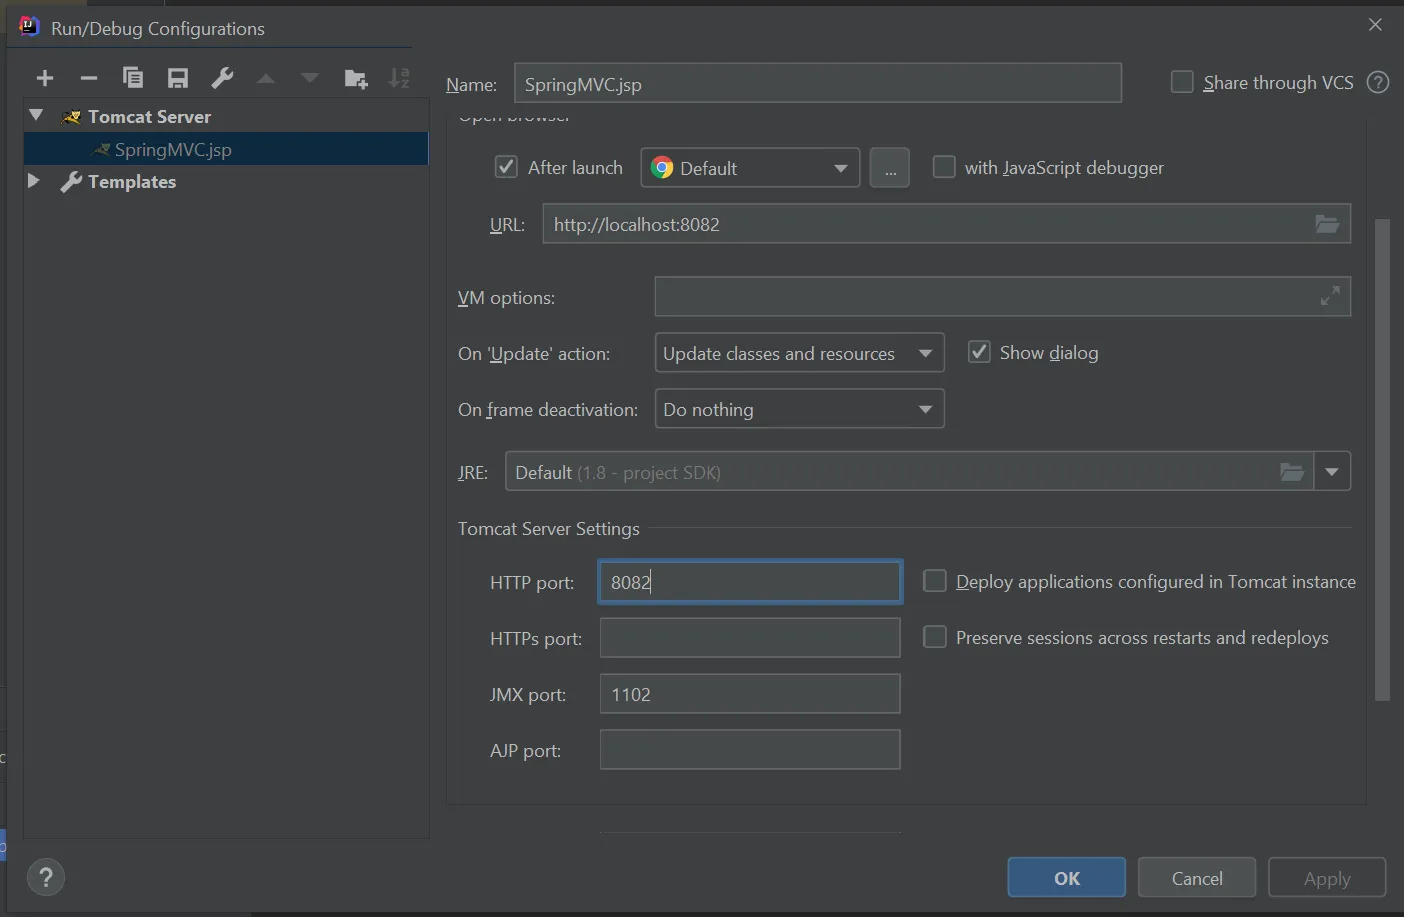Image resolution: width=1404 pixels, height=917 pixels.
Task: Open the On 'Update' action dropdown
Action: 799,353
